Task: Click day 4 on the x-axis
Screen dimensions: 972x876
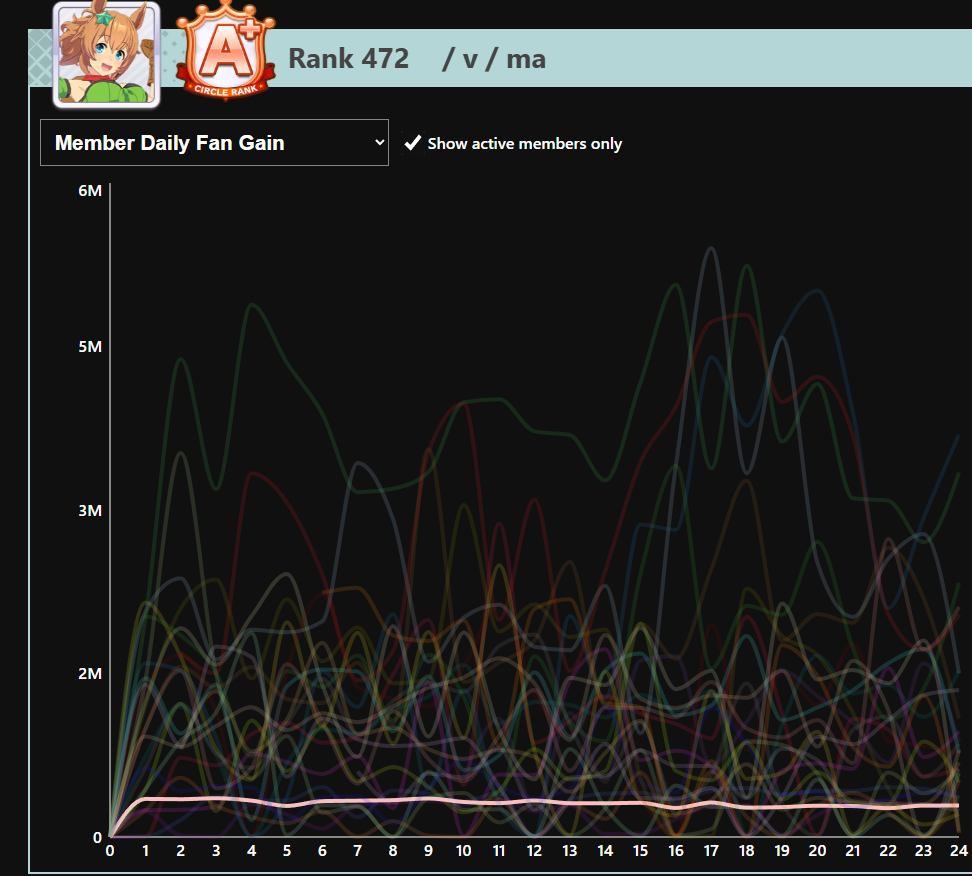Action: (251, 851)
